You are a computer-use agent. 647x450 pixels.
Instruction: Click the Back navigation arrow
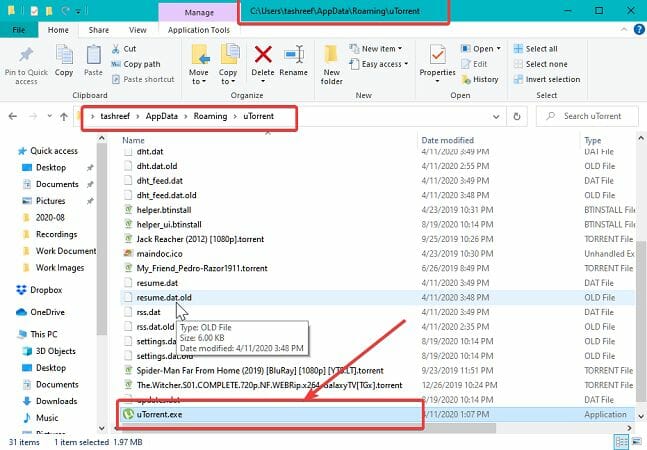13,116
